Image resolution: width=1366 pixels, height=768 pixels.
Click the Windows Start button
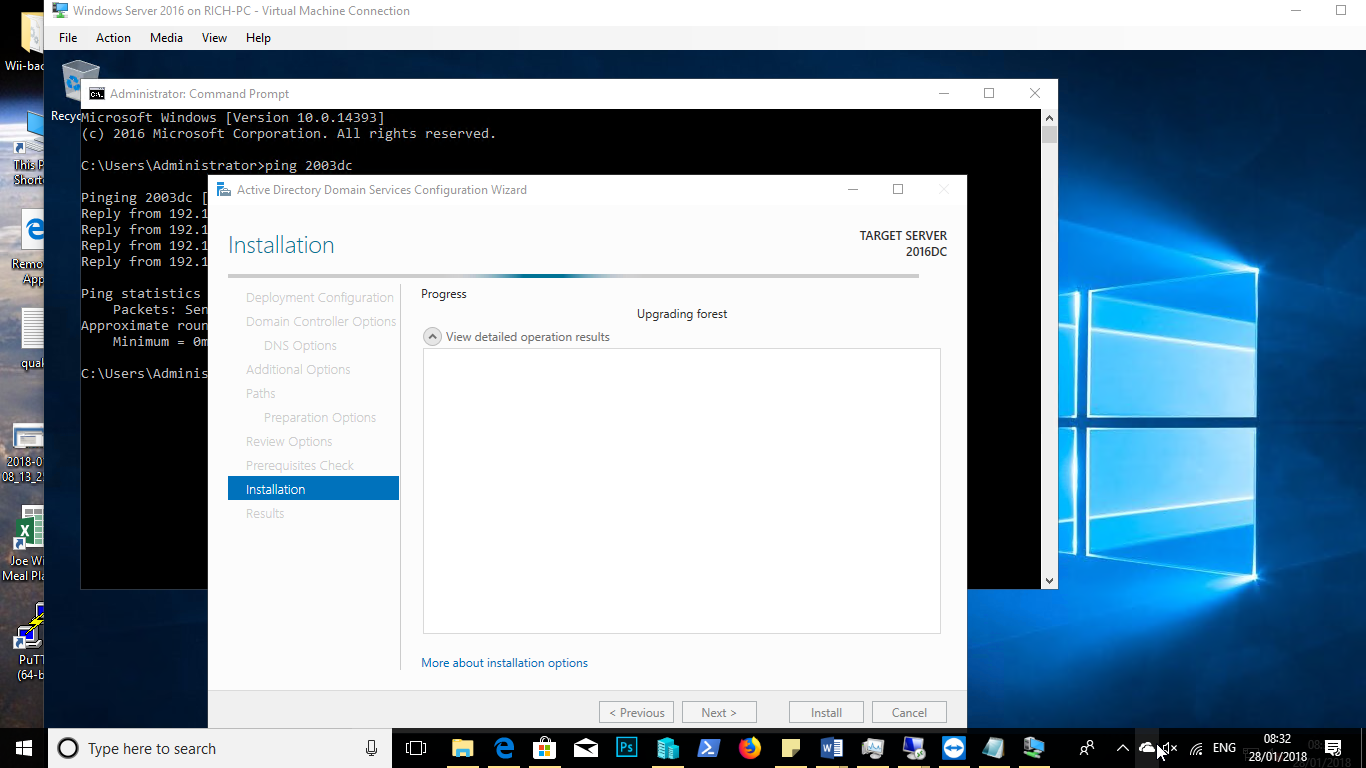(24, 748)
